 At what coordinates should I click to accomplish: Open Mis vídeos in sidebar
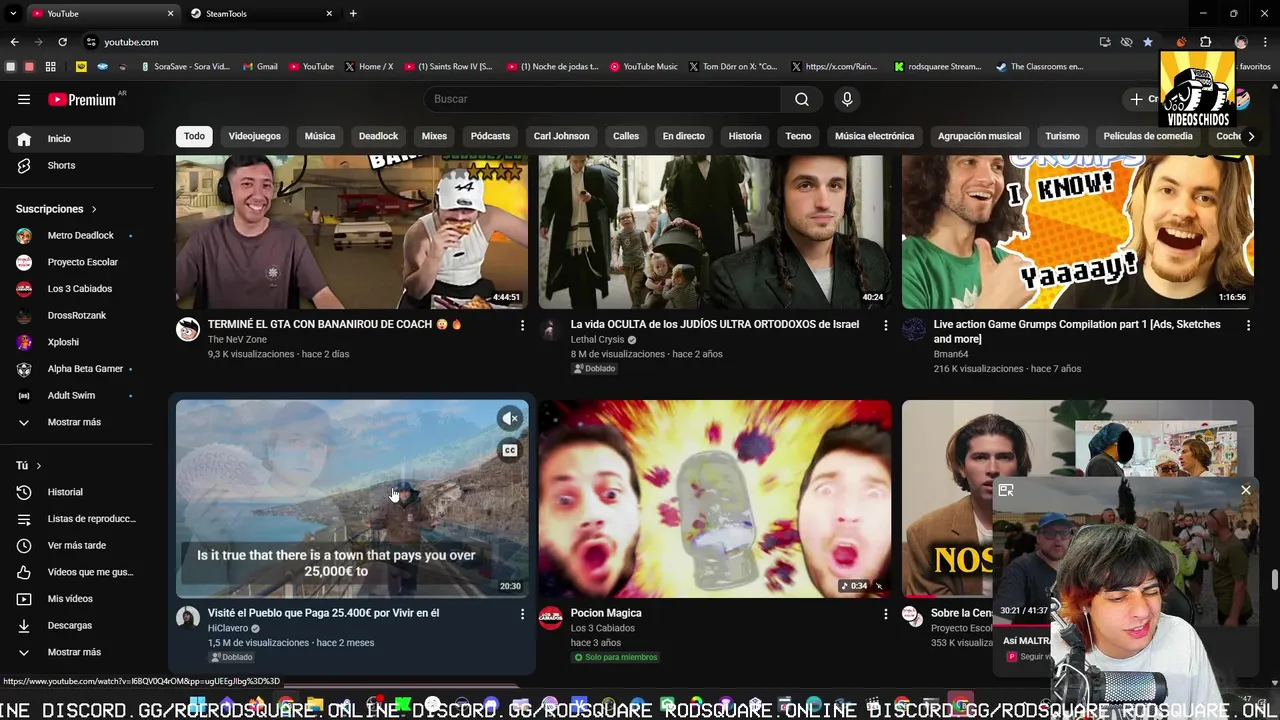[75, 599]
